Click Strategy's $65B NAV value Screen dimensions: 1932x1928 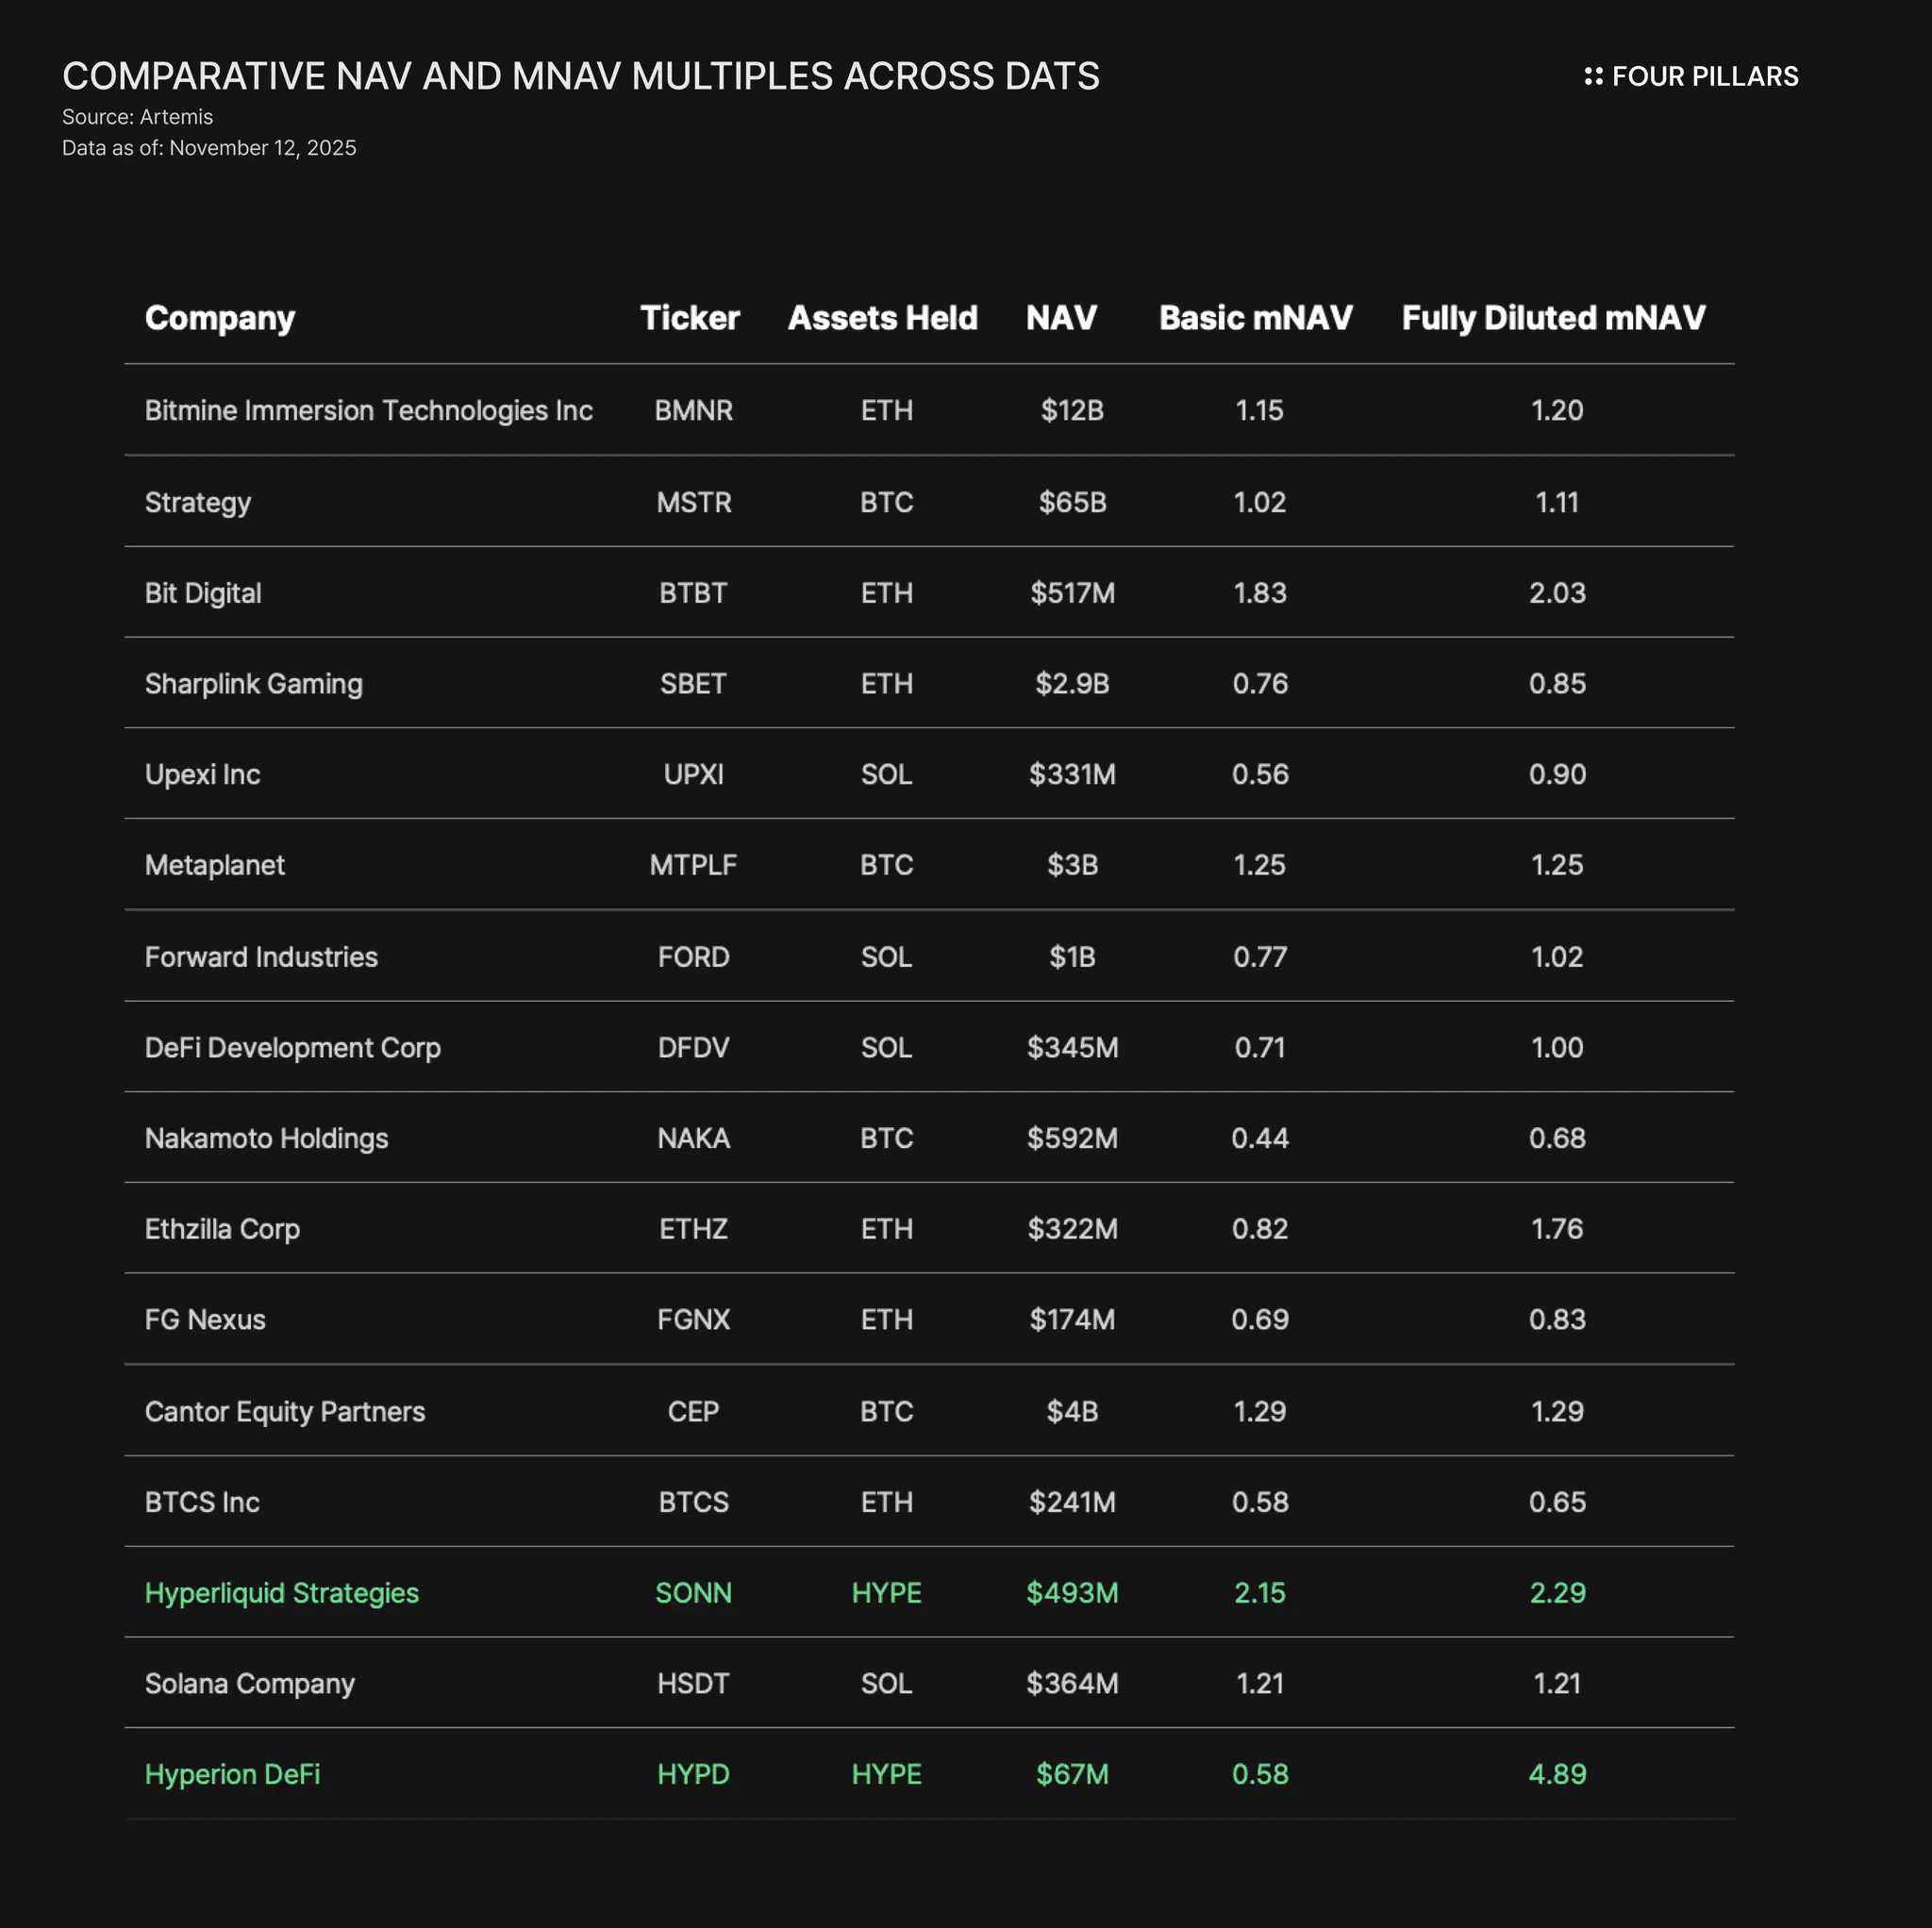point(1072,502)
